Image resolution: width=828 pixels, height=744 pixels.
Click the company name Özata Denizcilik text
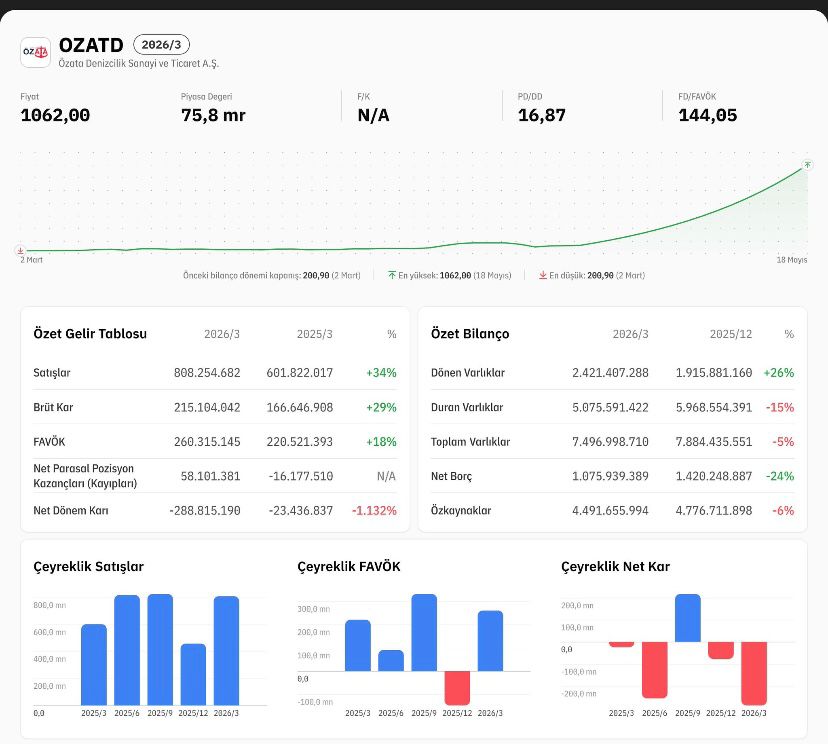click(138, 63)
